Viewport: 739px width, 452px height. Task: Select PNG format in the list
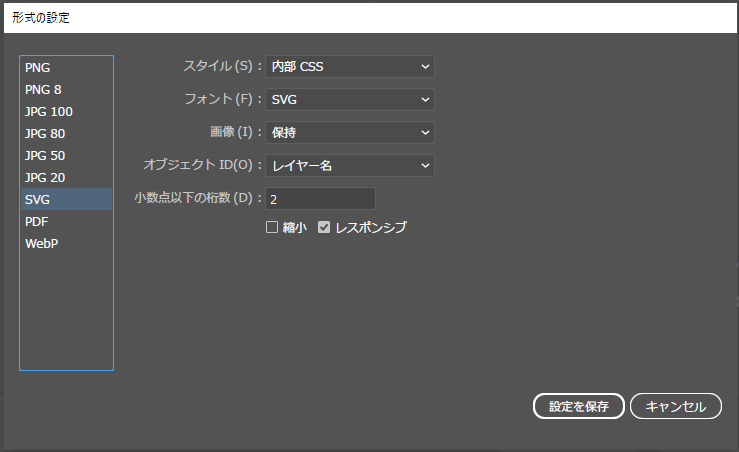pyautogui.click(x=38, y=68)
